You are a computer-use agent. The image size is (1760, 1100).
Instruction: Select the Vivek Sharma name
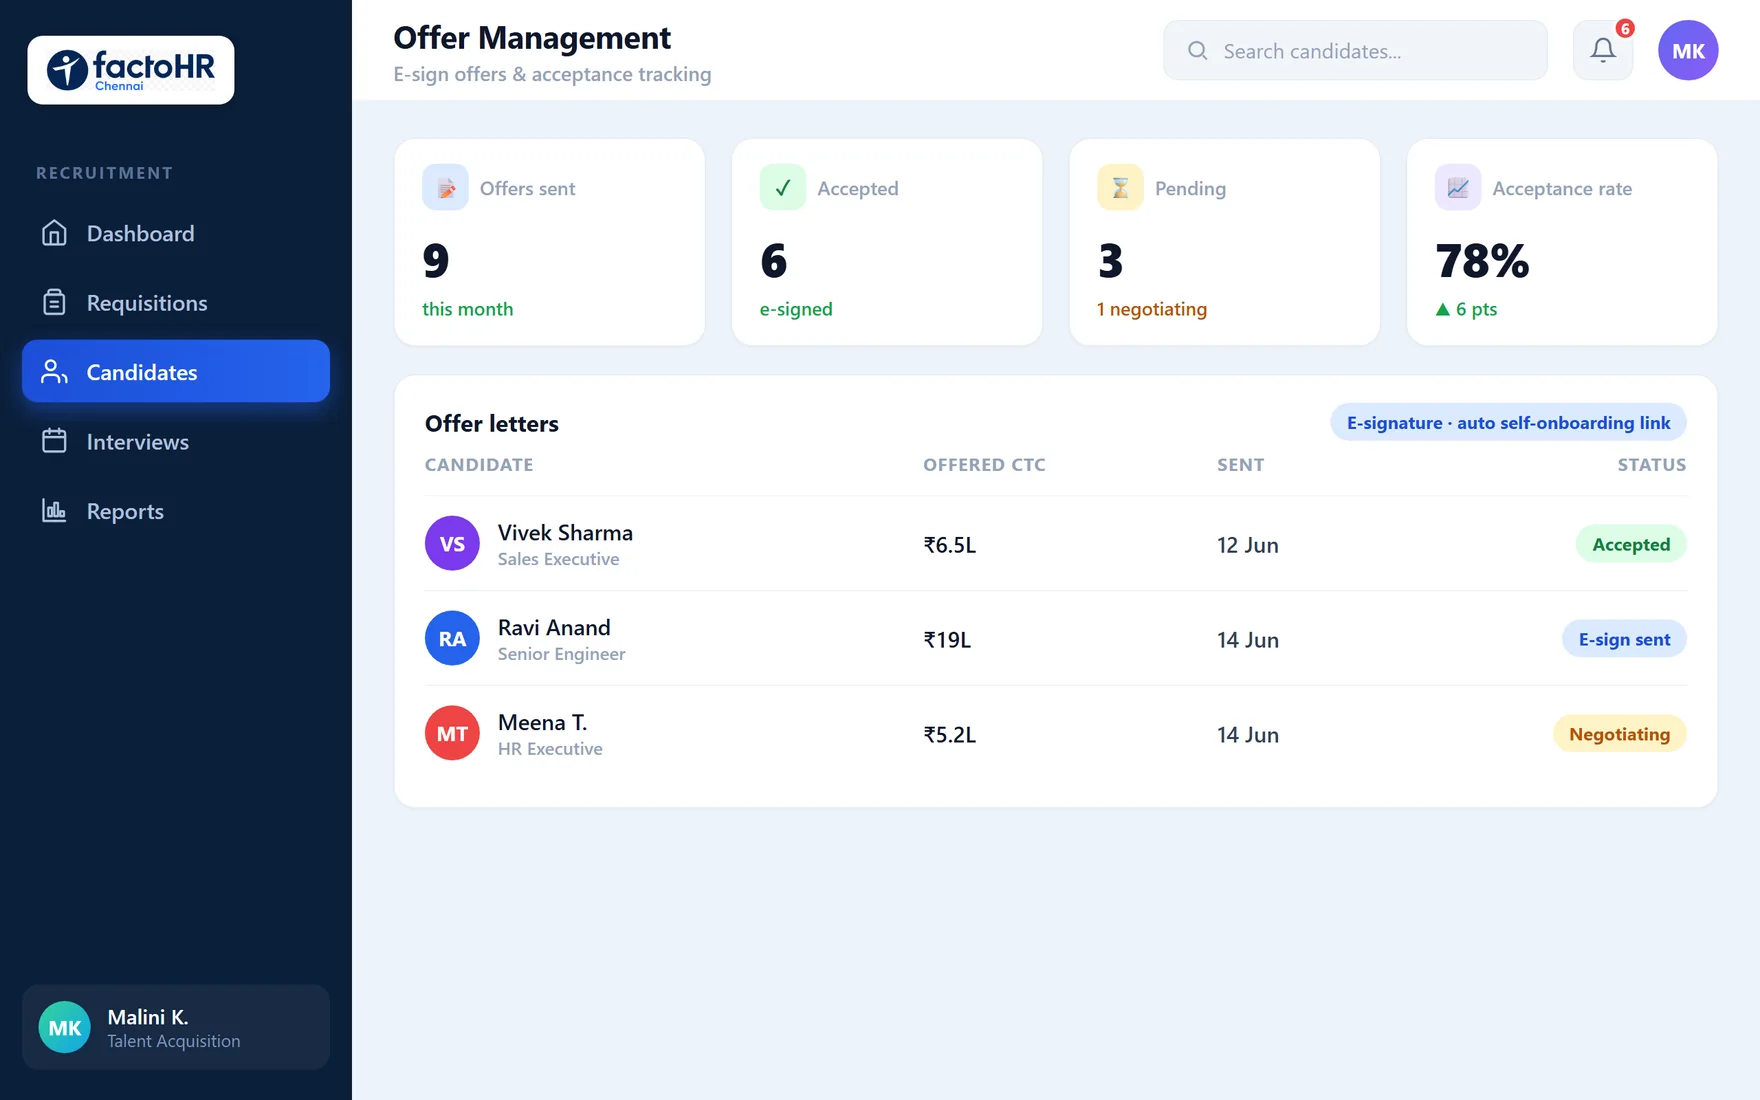565,532
